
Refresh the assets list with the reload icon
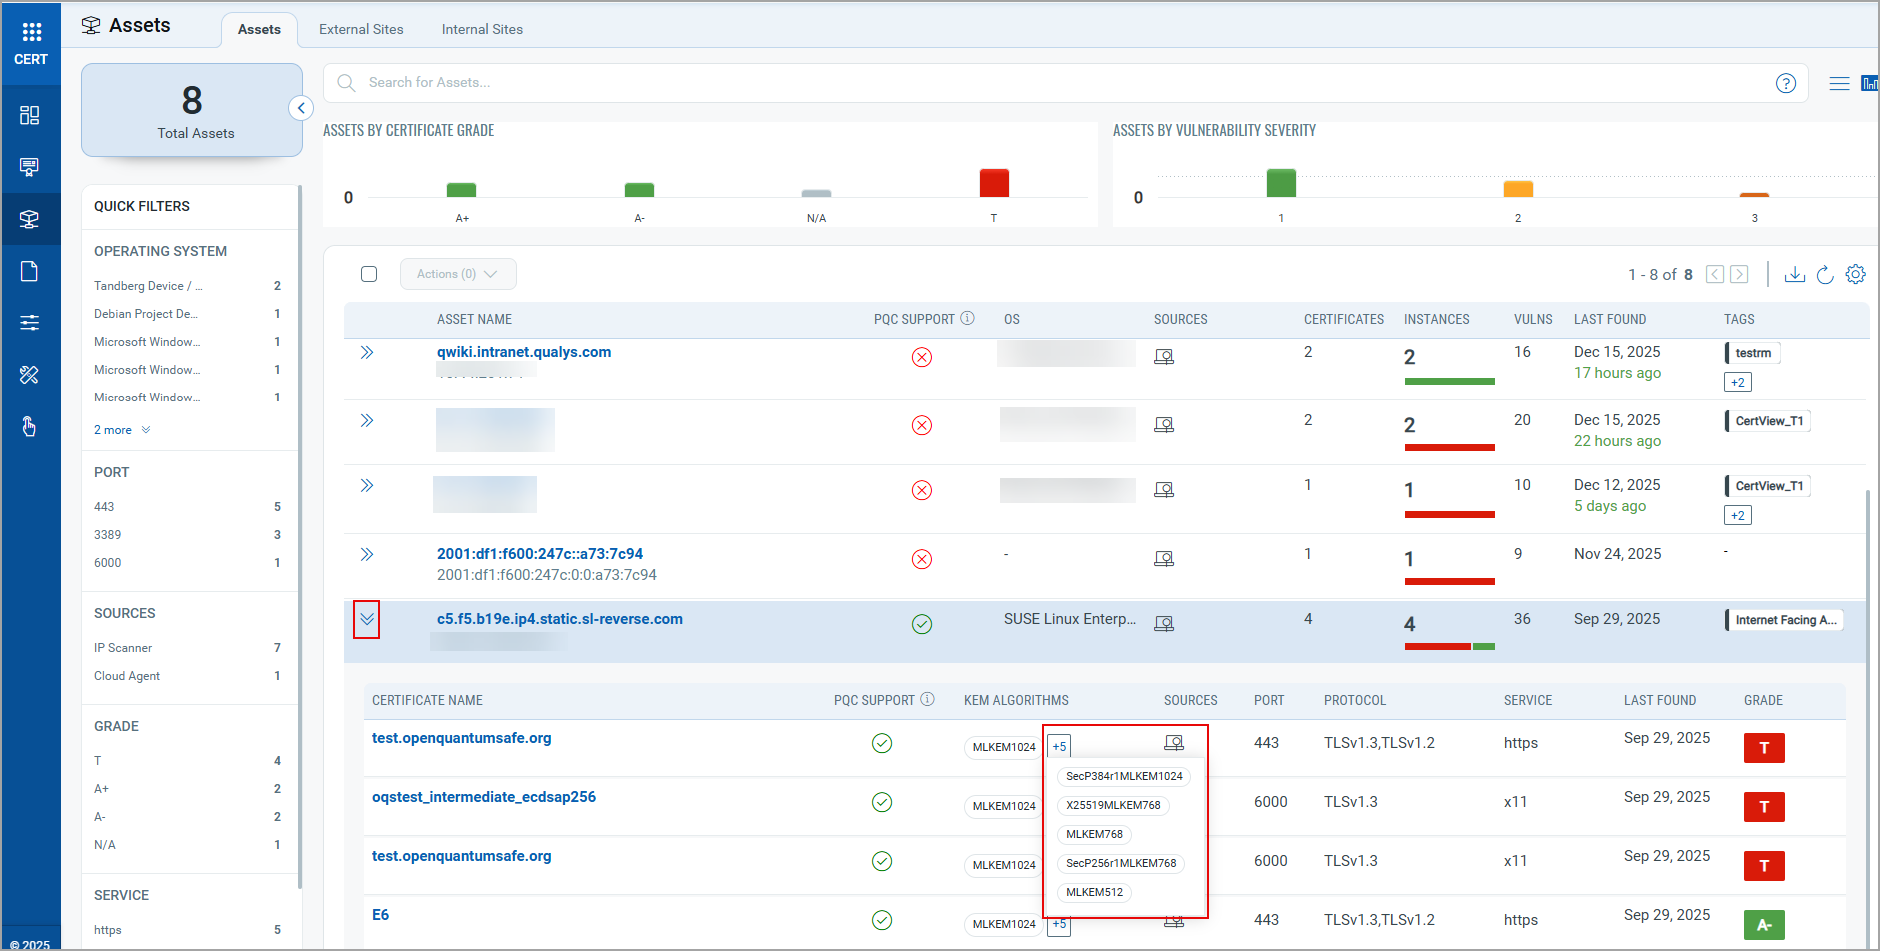tap(1825, 274)
